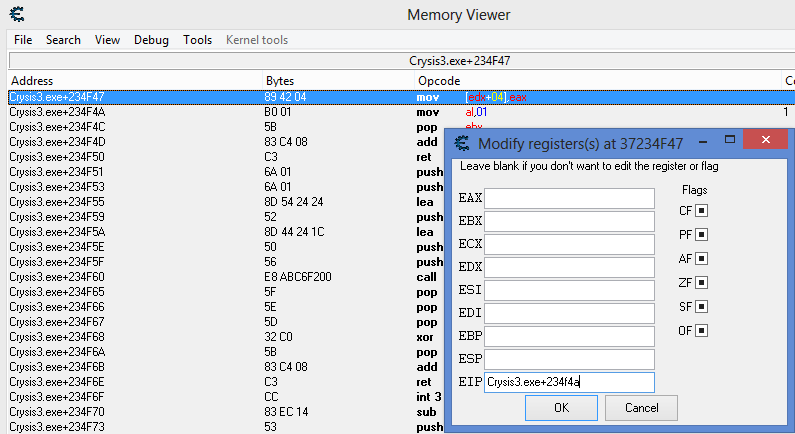Select disassembly row Crysis3.exe+234F6E

point(226,382)
